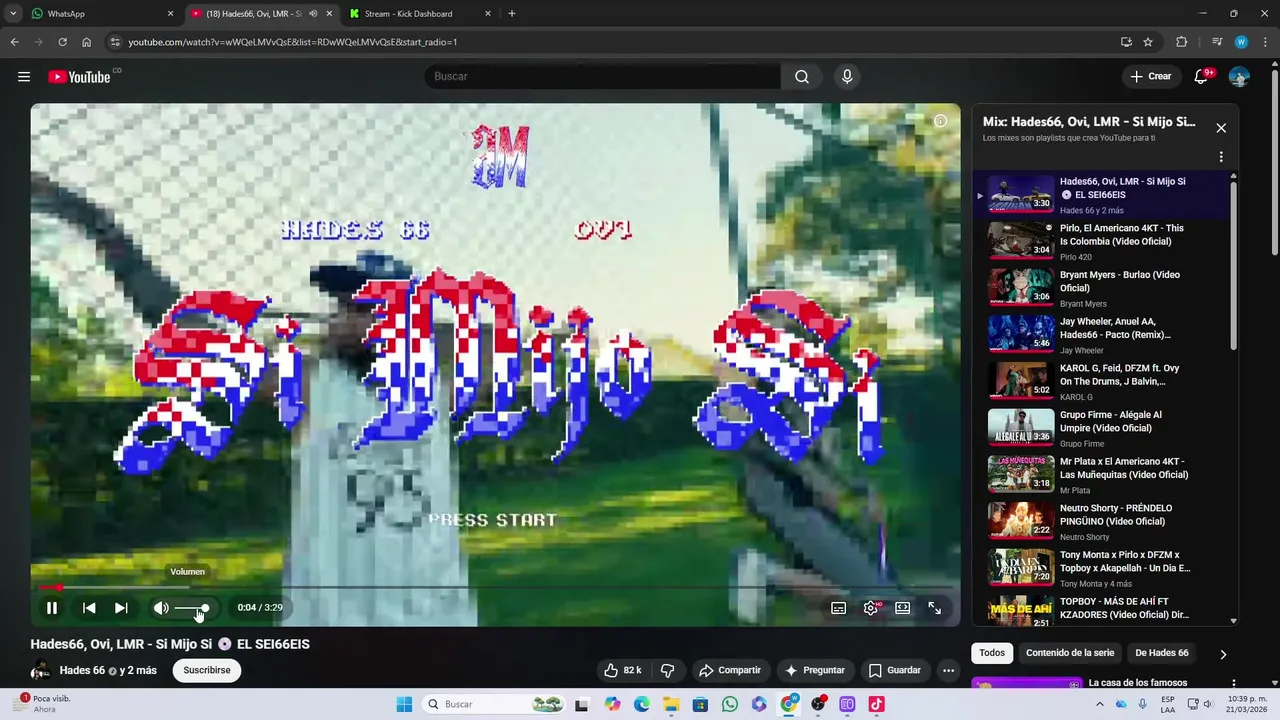The width and height of the screenshot is (1280, 720).
Task: Go to previous video in mix
Action: click(89, 607)
